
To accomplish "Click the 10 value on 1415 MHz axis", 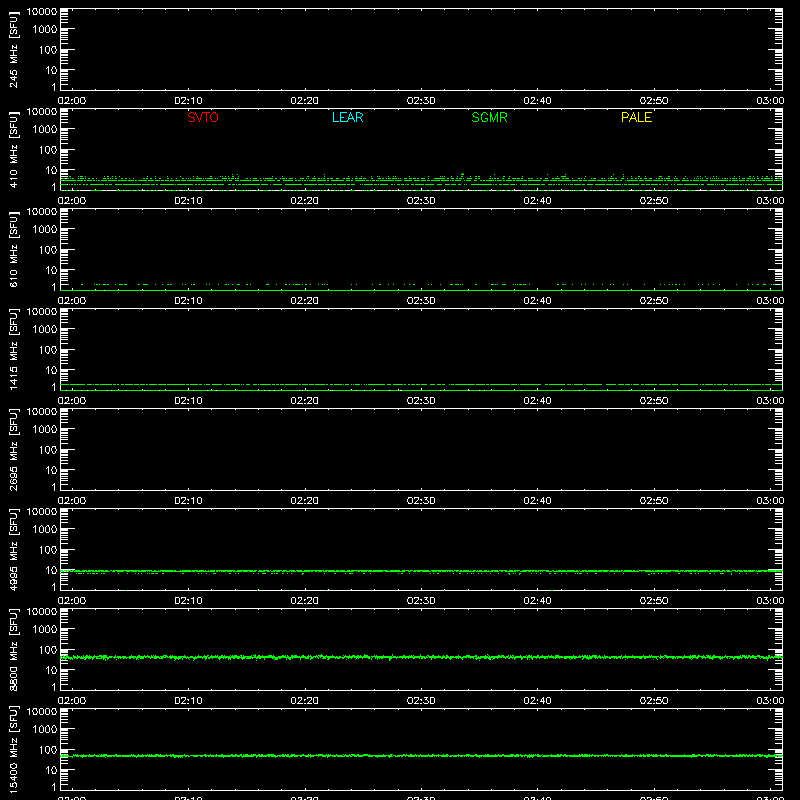I will [x=52, y=370].
